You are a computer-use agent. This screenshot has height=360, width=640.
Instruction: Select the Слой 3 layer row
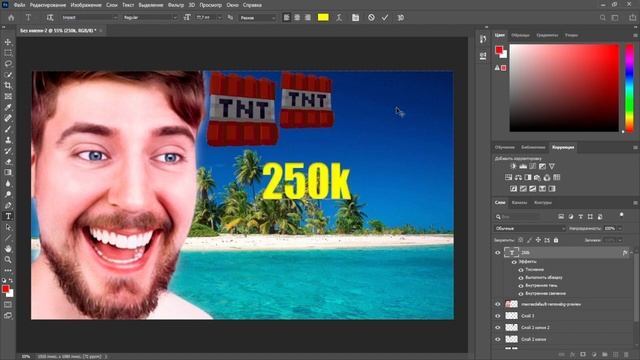point(563,316)
